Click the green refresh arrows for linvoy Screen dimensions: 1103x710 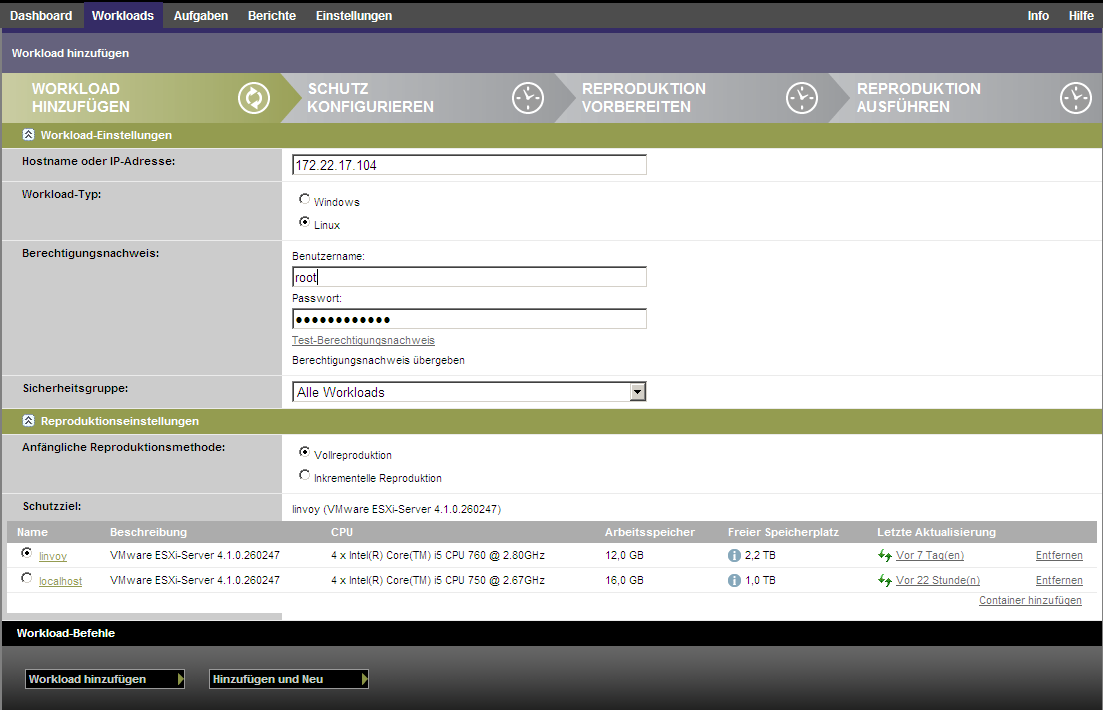tap(884, 555)
